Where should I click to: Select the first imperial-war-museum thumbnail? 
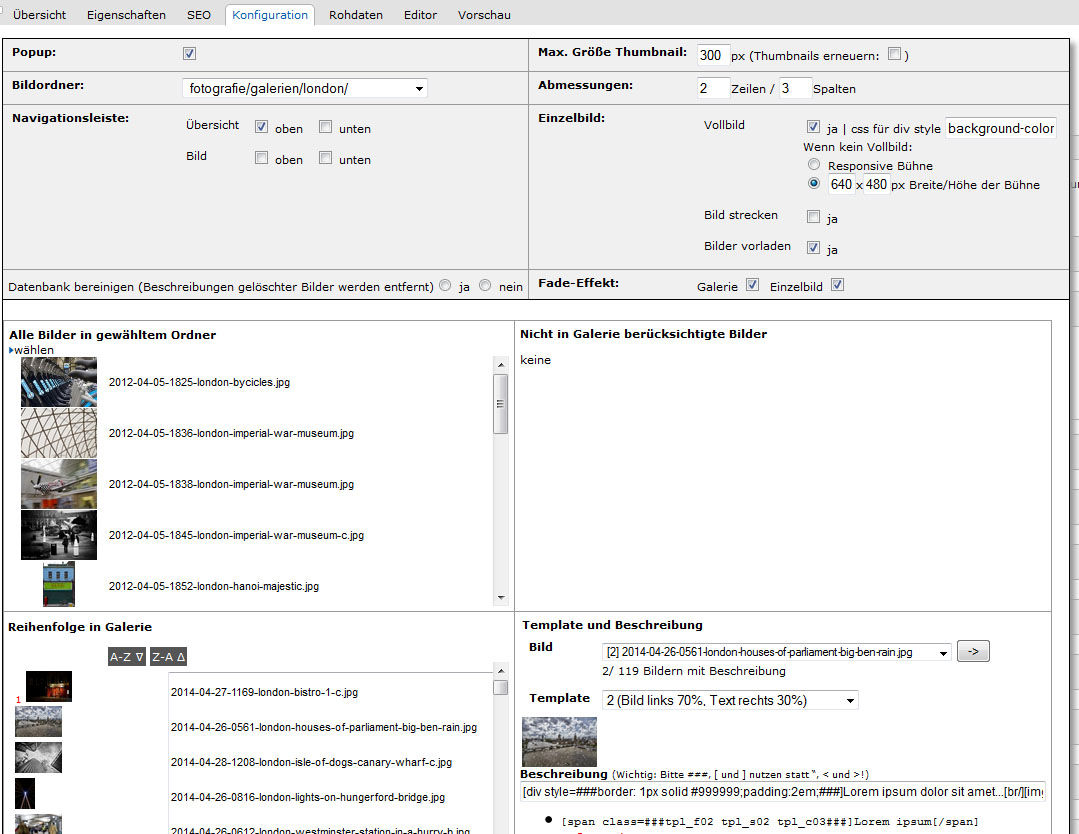59,433
